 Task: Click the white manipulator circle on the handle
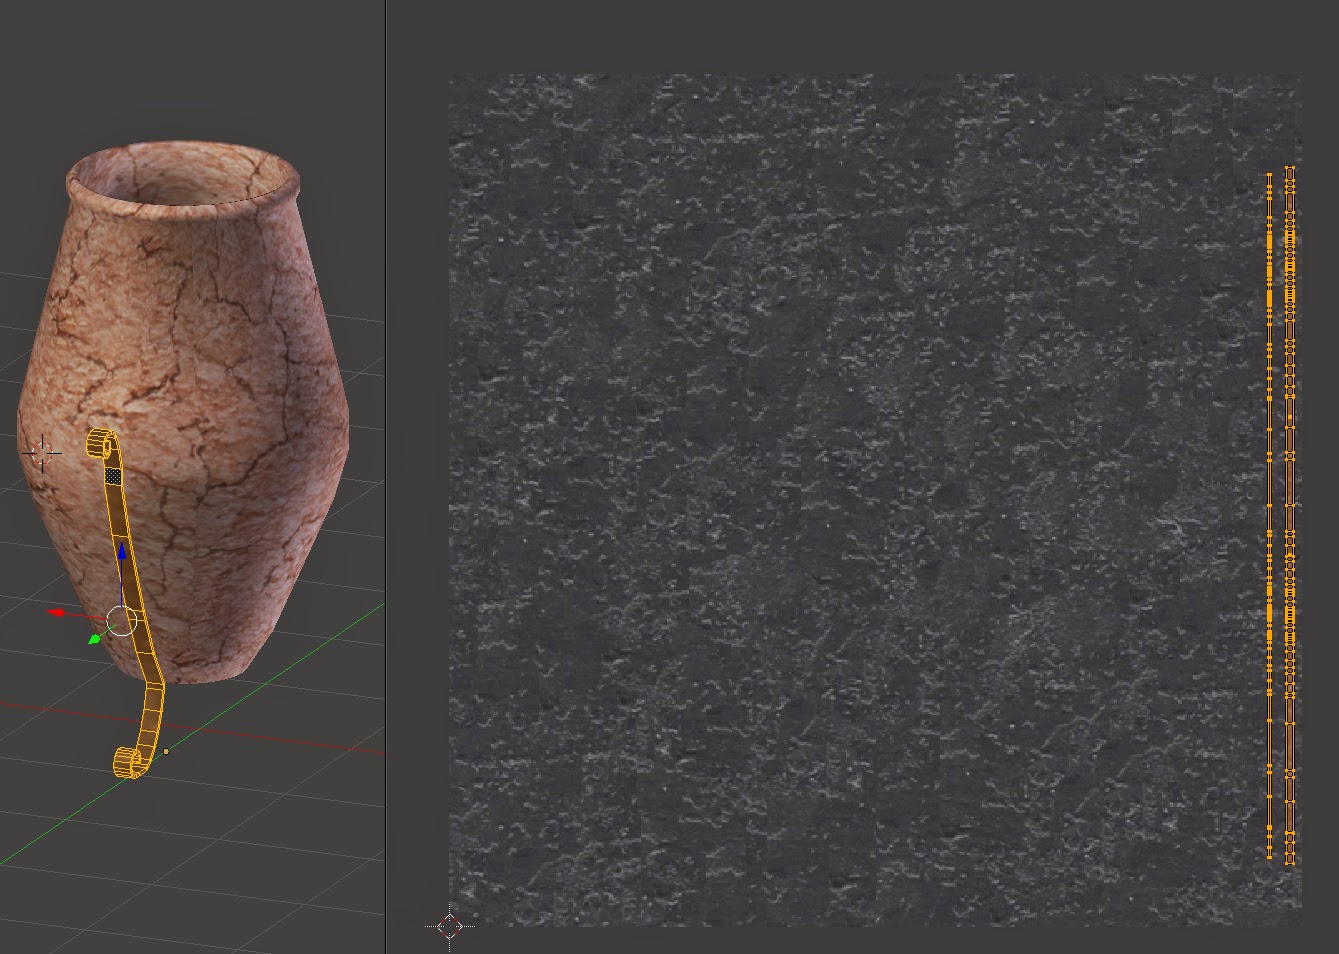point(120,621)
